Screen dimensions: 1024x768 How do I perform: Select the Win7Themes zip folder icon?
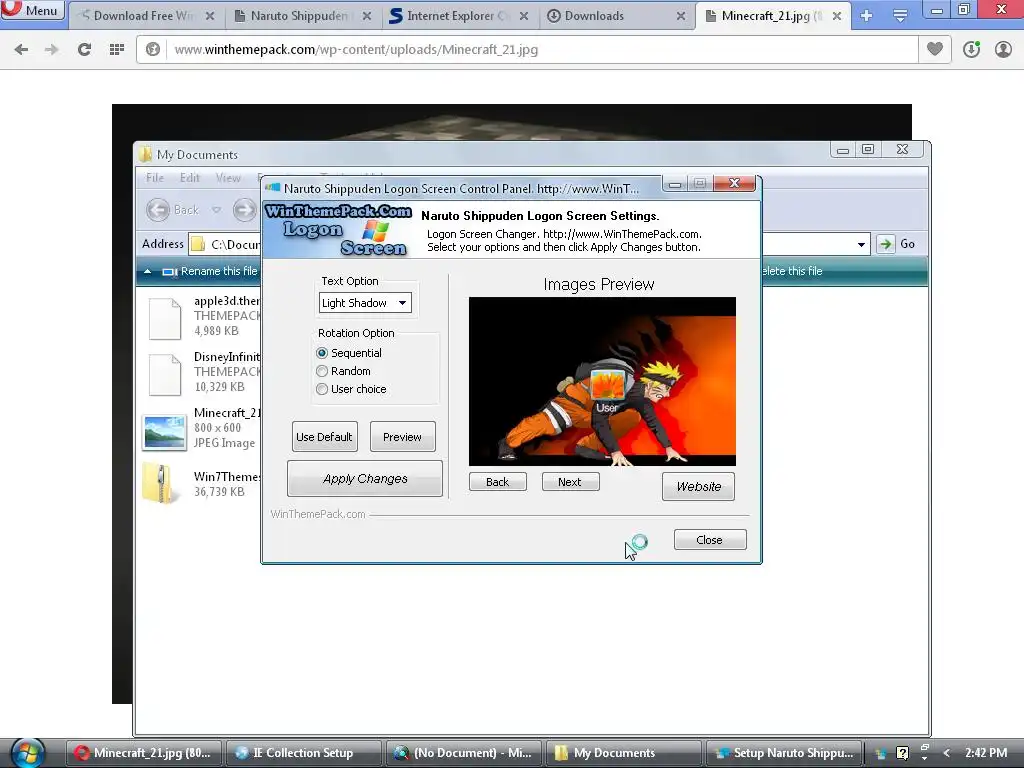pos(160,484)
